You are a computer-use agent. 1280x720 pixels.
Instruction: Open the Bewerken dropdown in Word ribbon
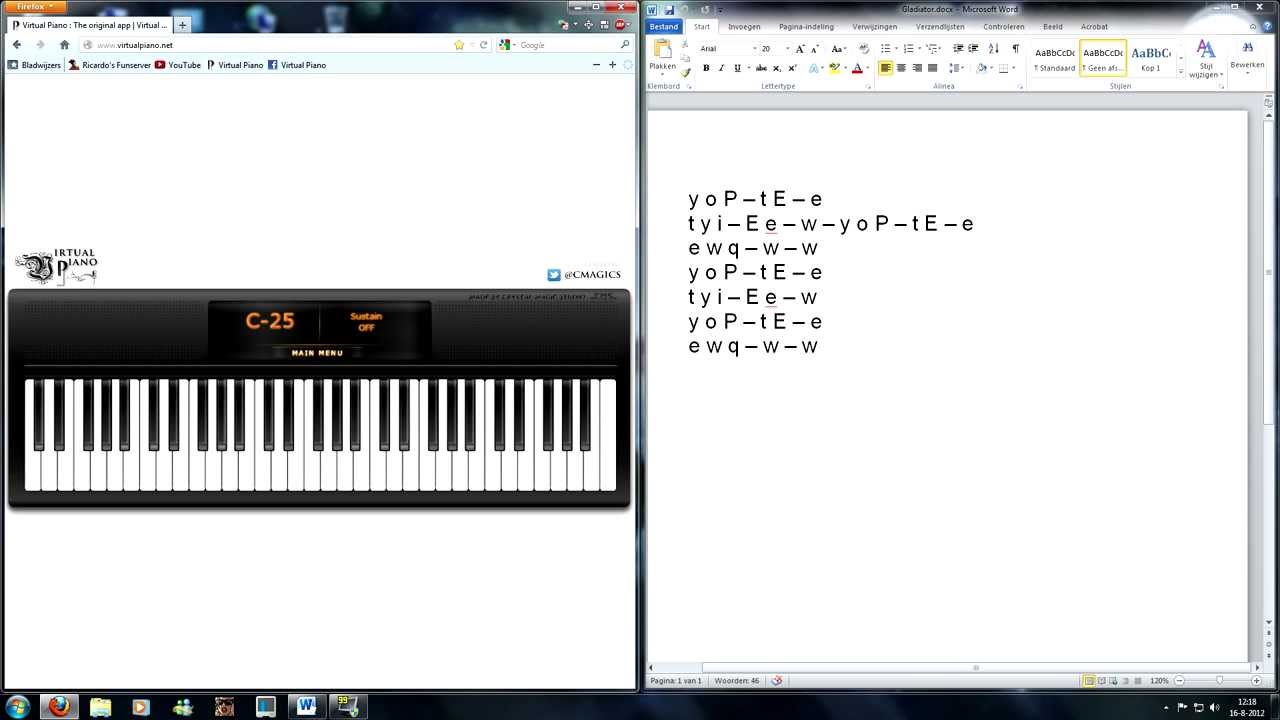pos(1247,56)
